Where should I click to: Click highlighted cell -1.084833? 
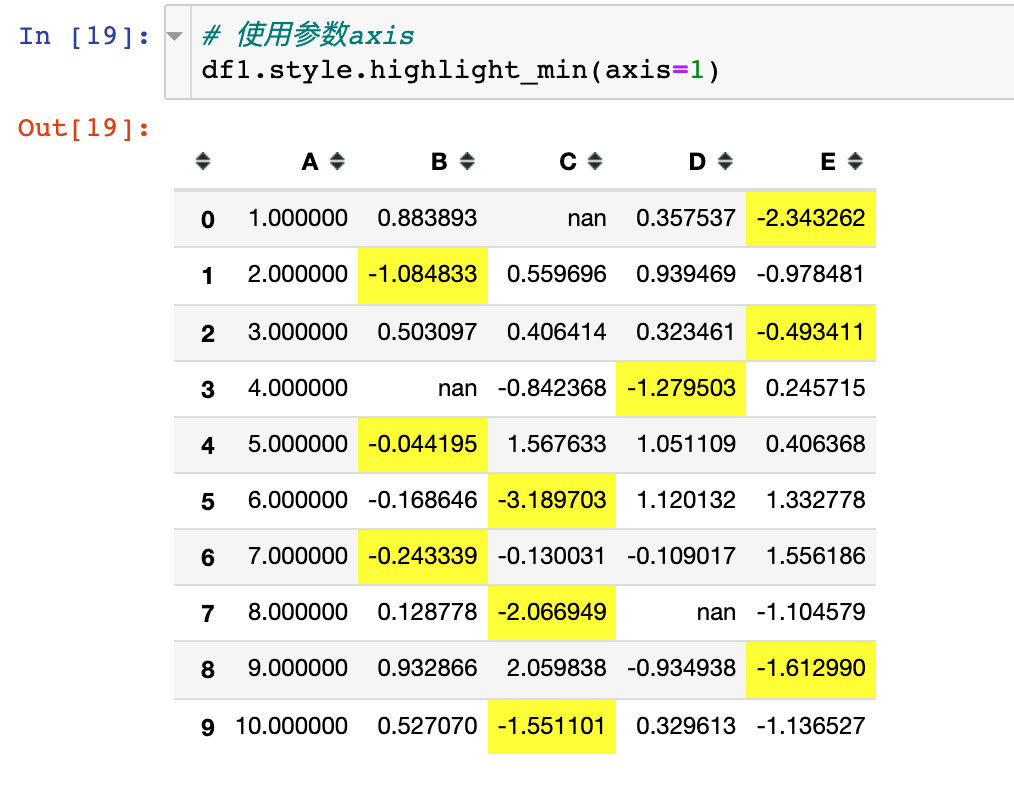coord(423,275)
